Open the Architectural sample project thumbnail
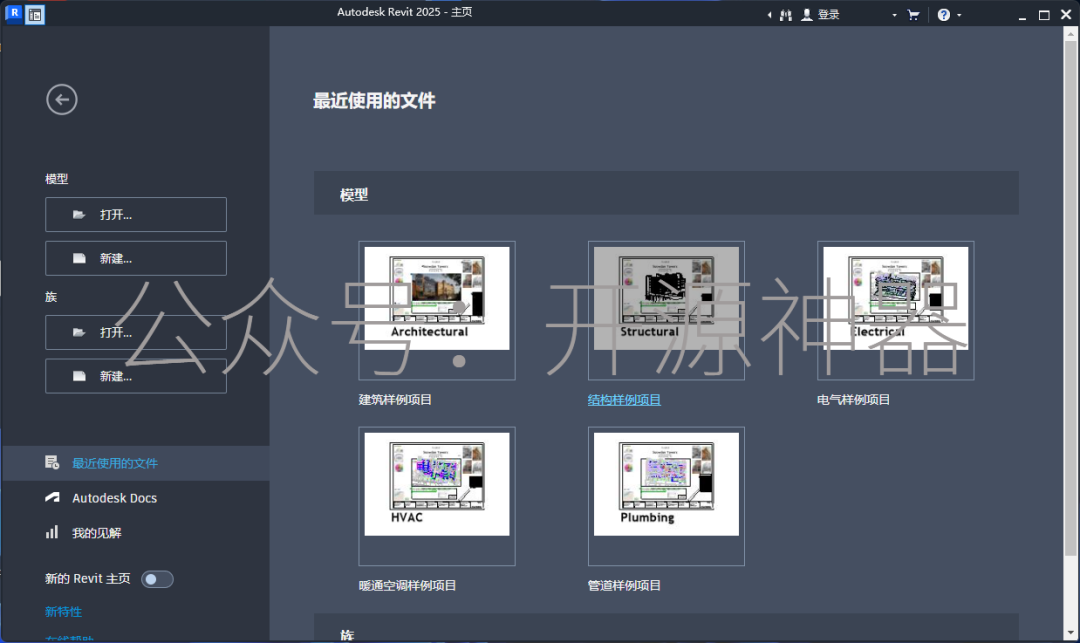Image resolution: width=1080 pixels, height=643 pixels. [437, 310]
